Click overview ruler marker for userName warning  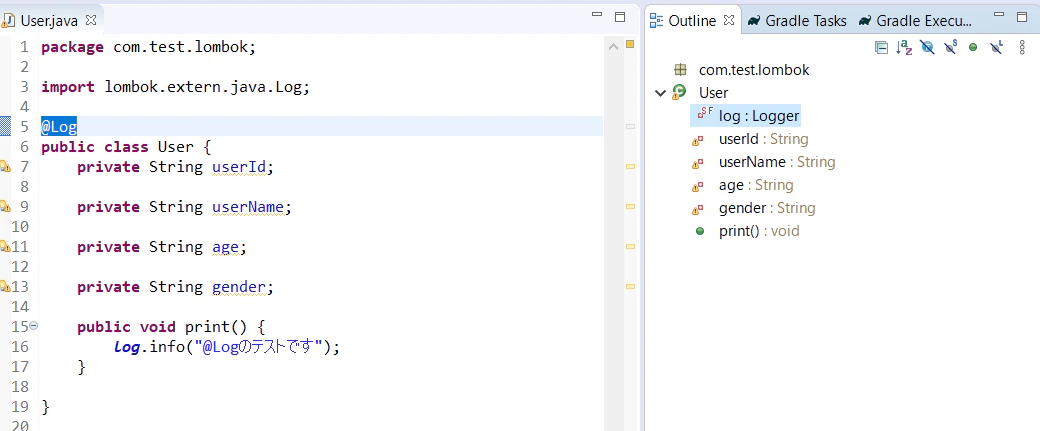tap(631, 206)
